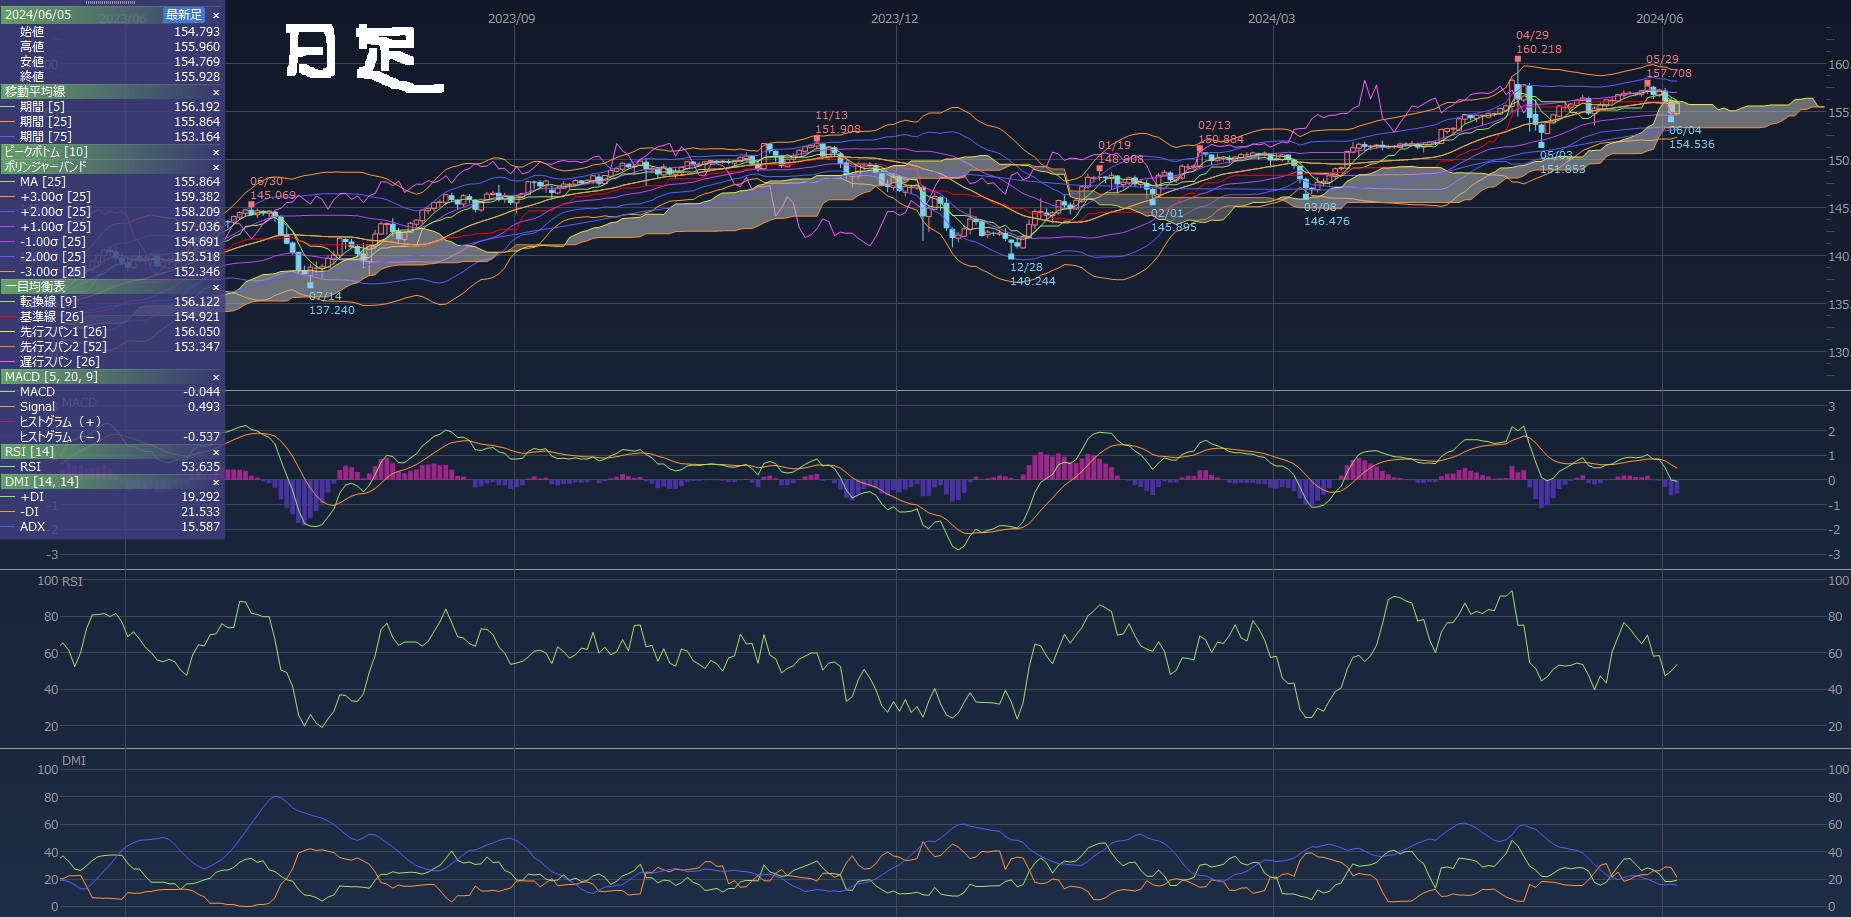This screenshot has width=1851, height=917.
Task: Select the -2.00σ [25] row
Action: pyautogui.click(x=112, y=257)
